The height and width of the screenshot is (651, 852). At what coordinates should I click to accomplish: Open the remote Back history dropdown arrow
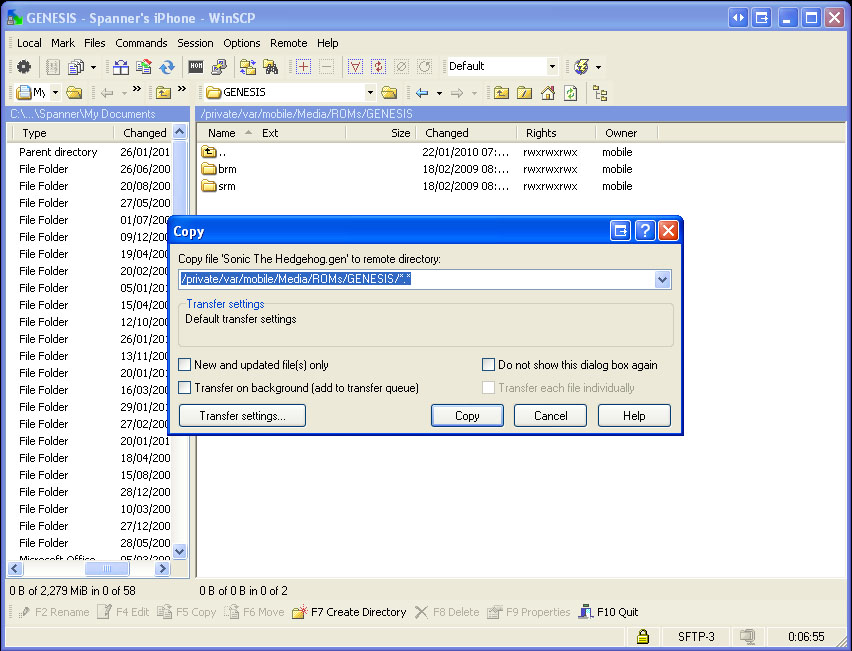[439, 93]
